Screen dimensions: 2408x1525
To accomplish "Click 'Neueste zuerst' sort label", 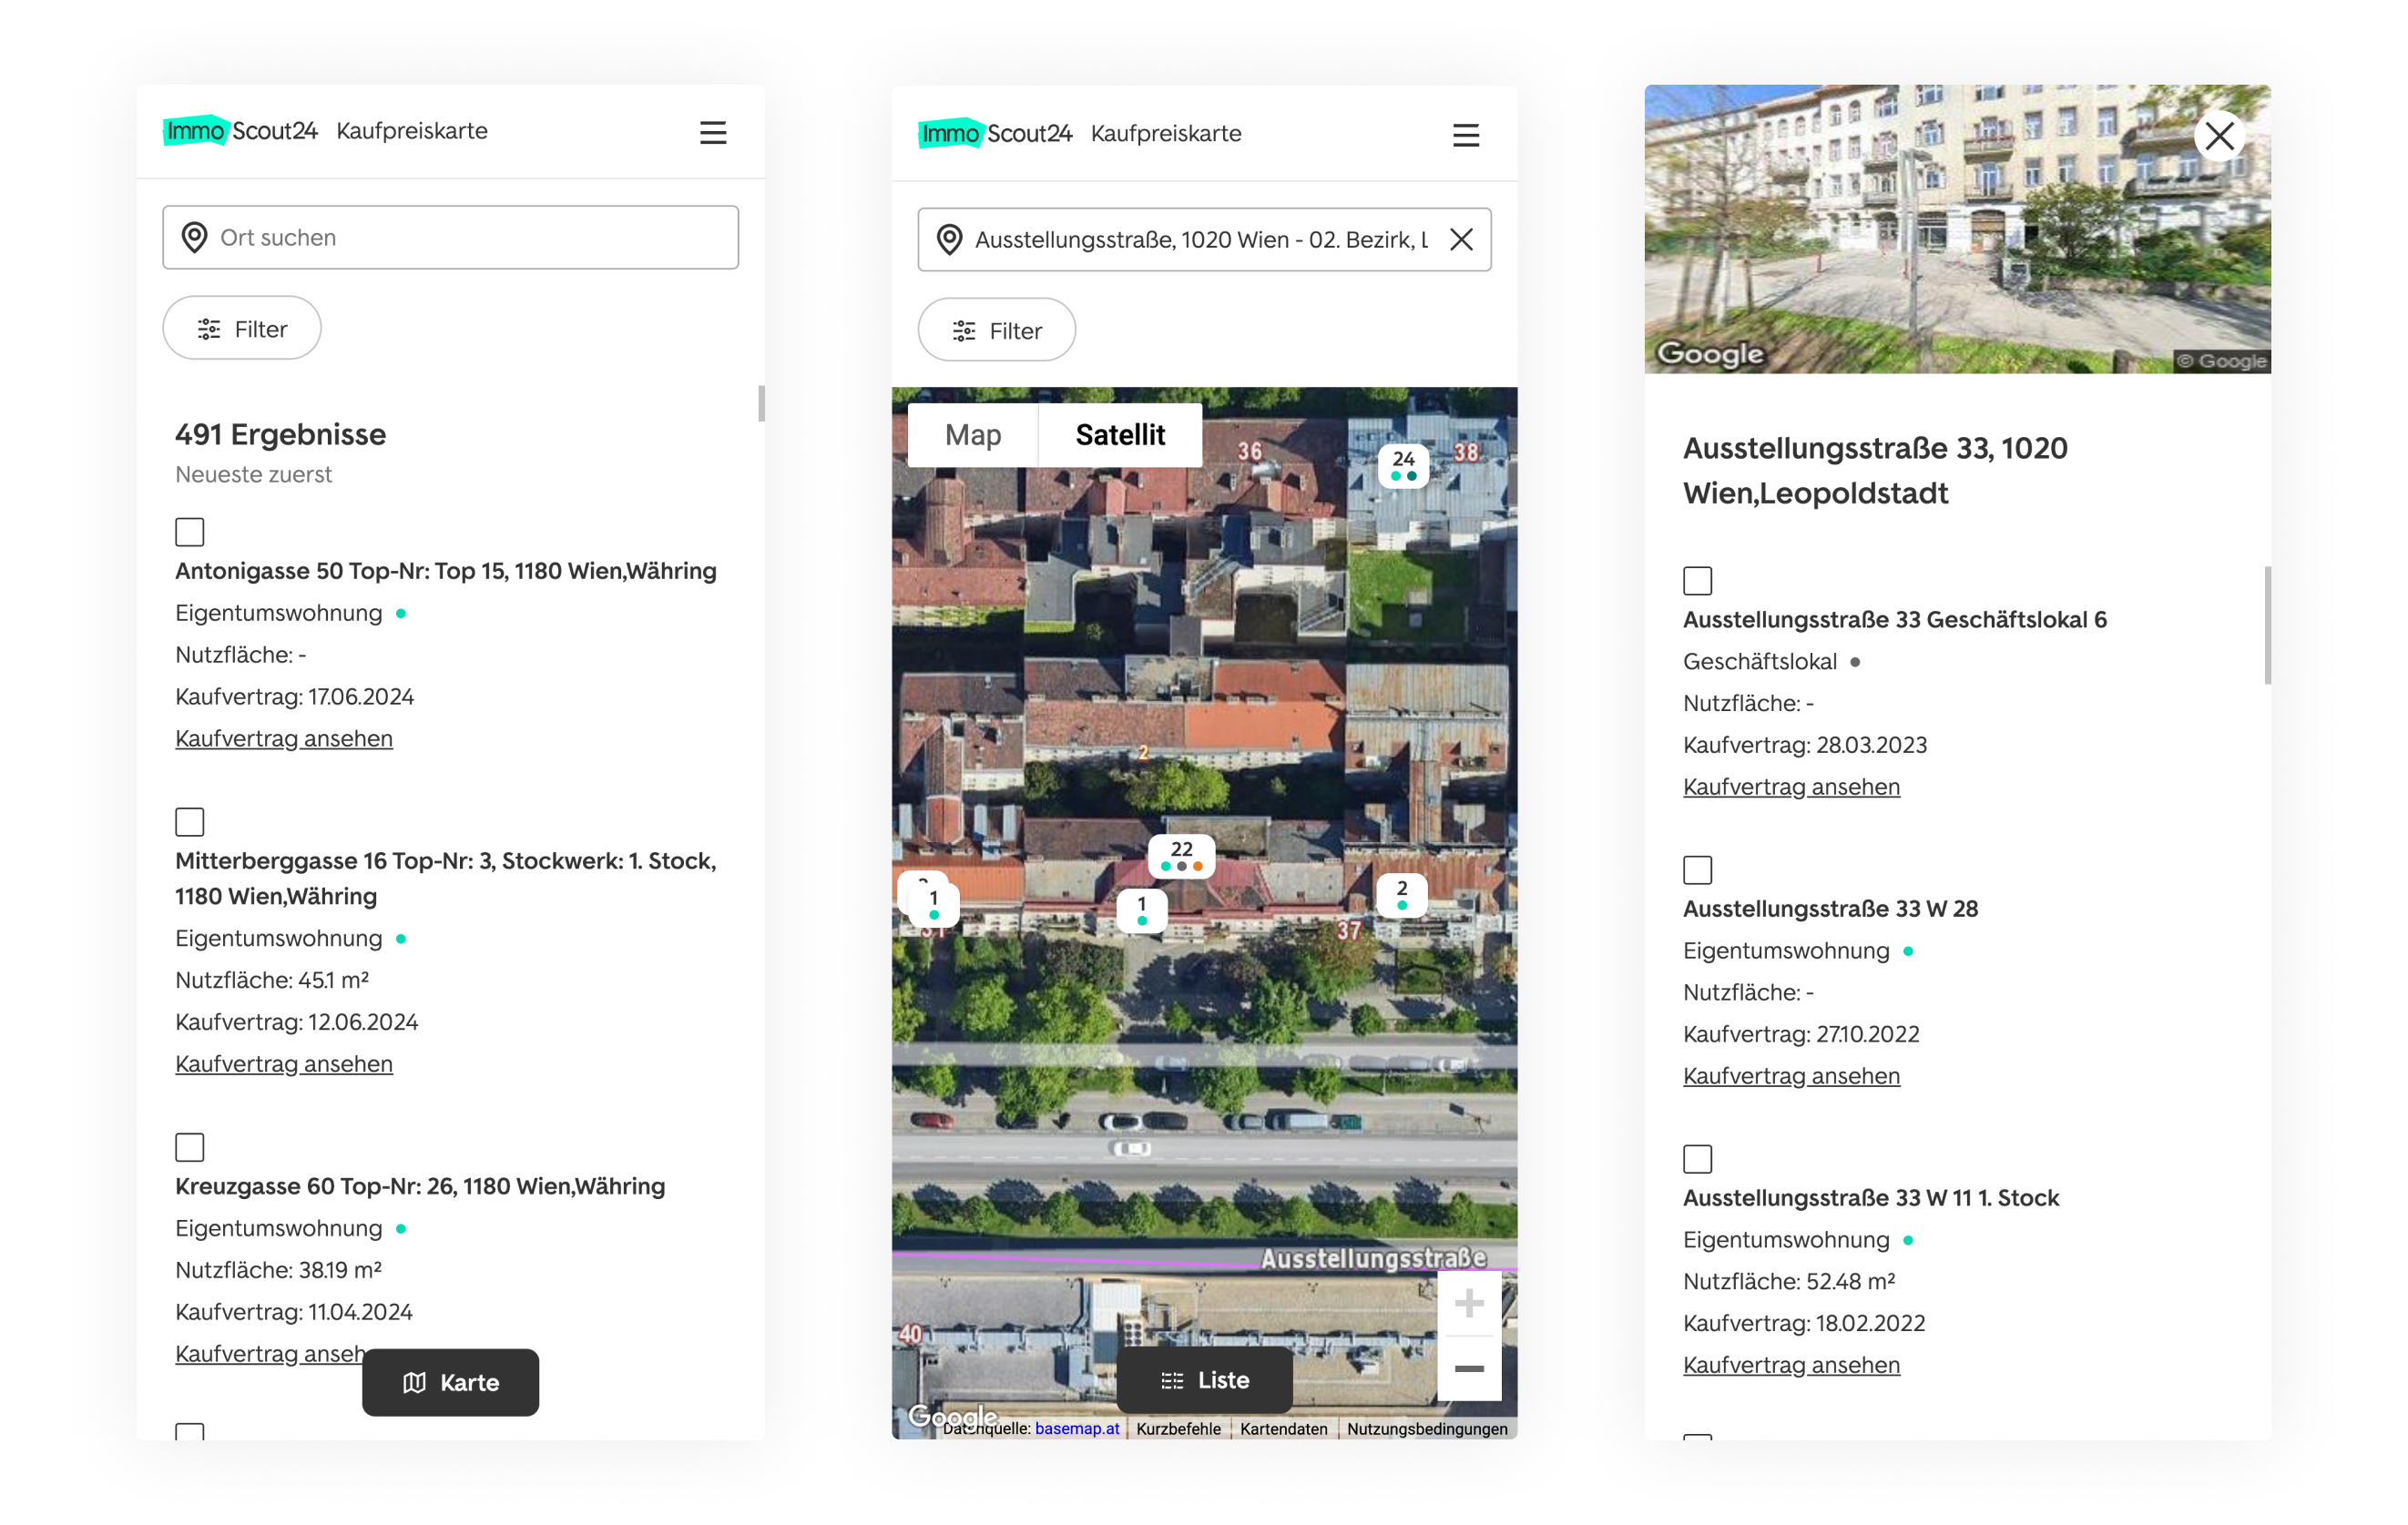I will point(254,475).
